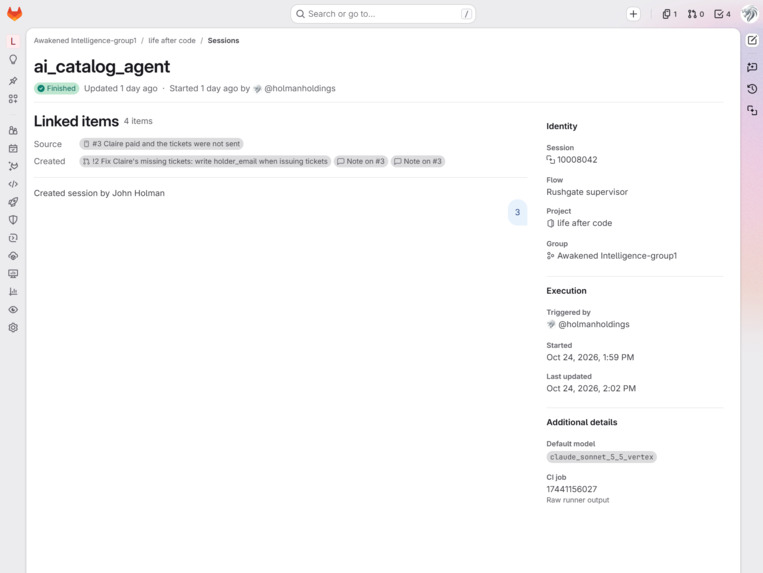Open the create new plus menu

[x=633, y=14]
